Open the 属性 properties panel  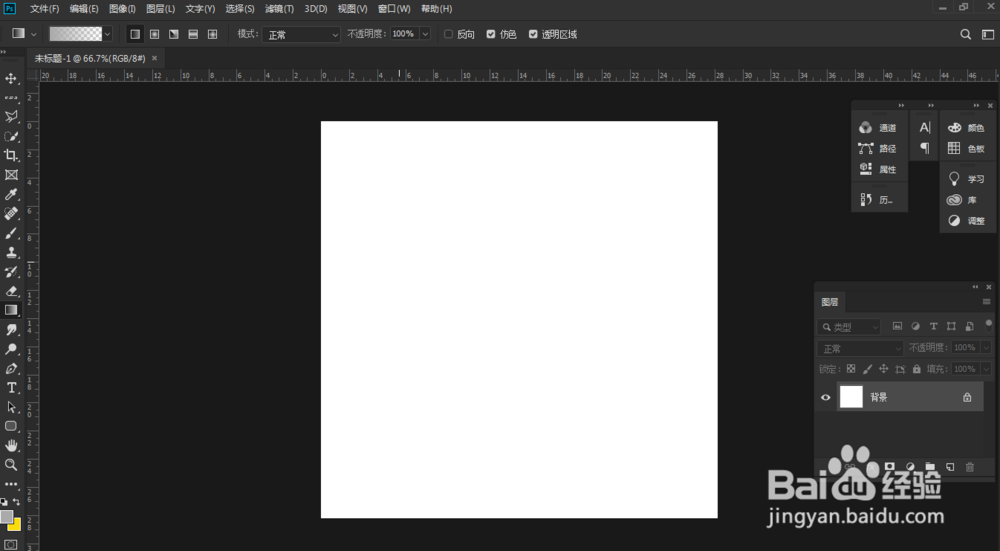[x=879, y=169]
